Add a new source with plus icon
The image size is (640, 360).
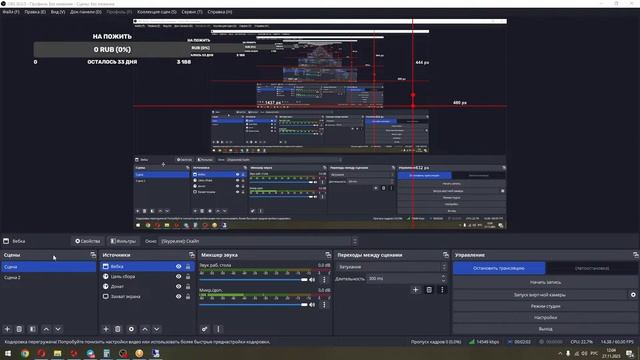(x=106, y=329)
